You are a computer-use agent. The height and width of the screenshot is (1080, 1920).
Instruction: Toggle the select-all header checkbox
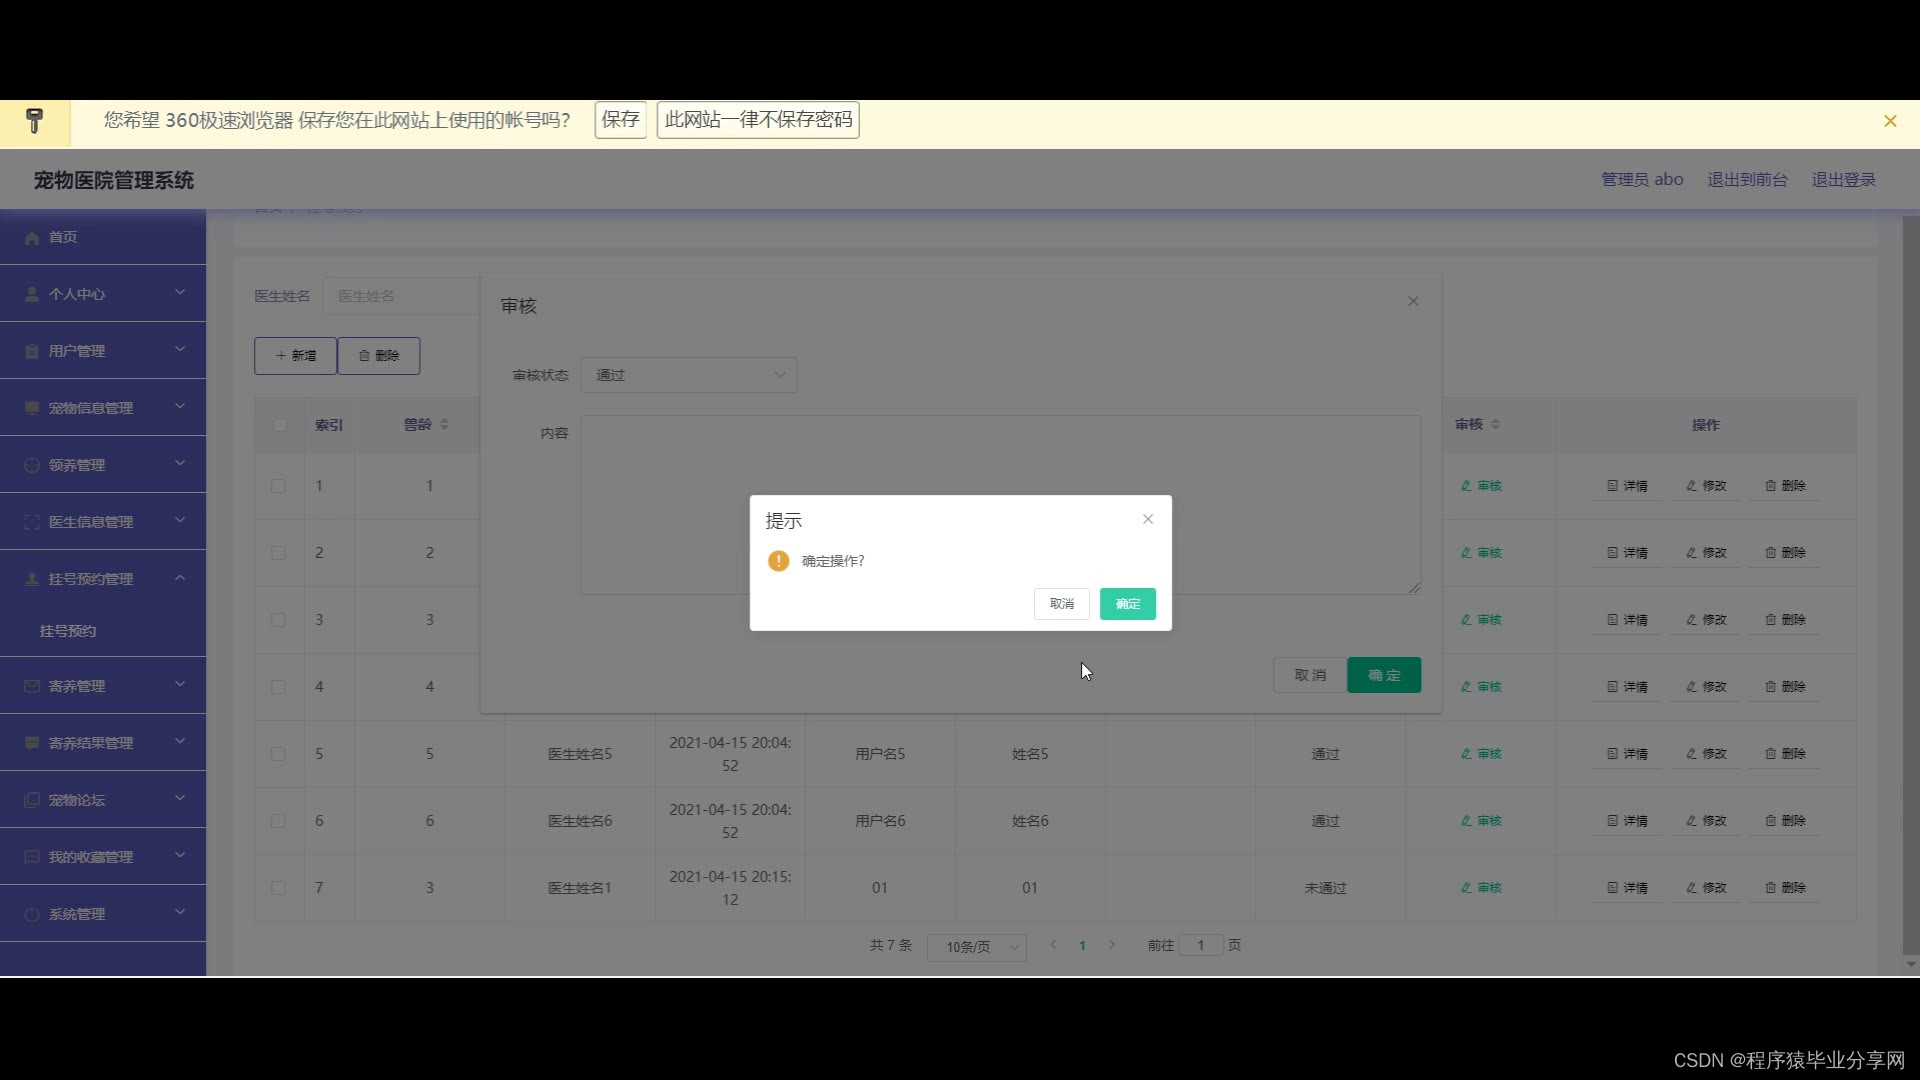[x=280, y=425]
